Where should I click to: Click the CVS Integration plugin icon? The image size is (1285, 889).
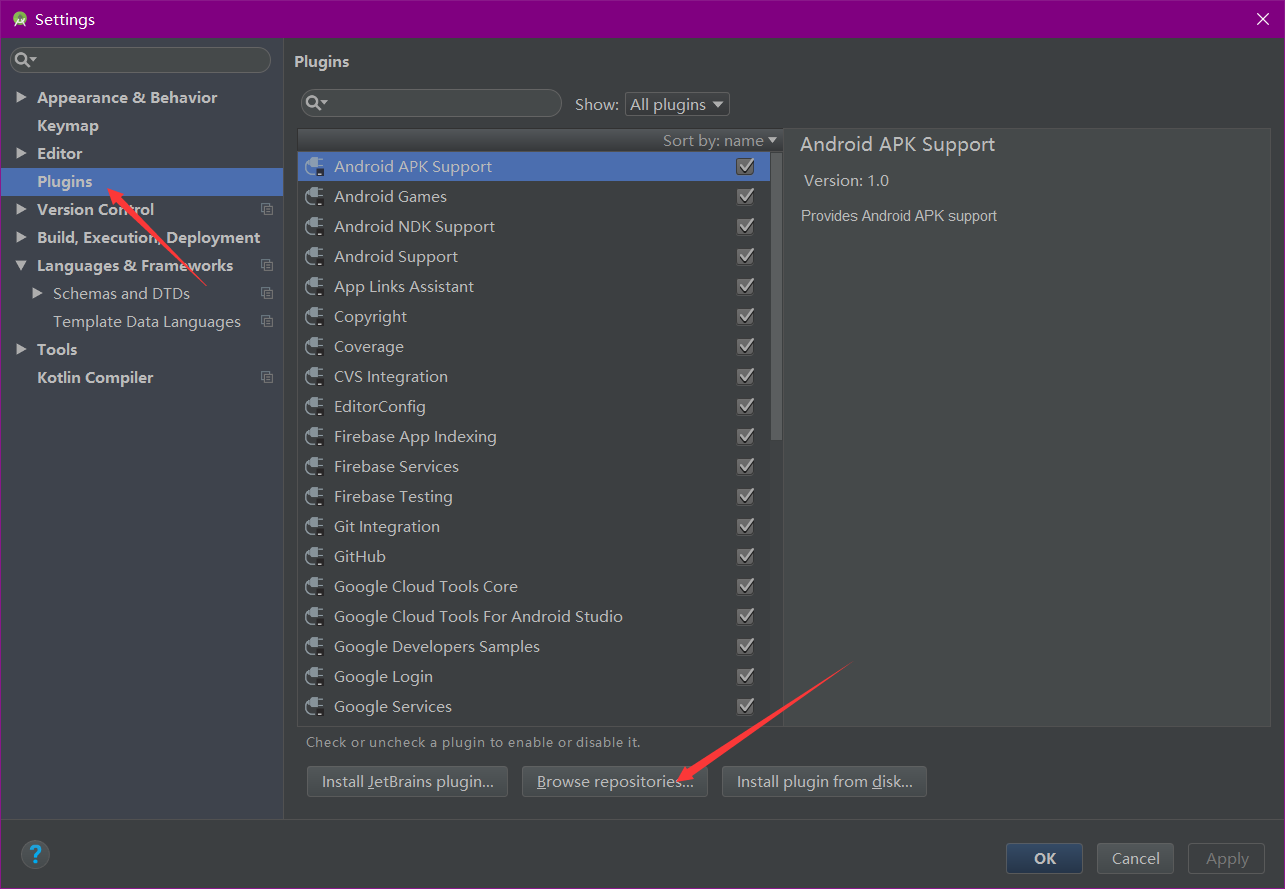click(315, 377)
